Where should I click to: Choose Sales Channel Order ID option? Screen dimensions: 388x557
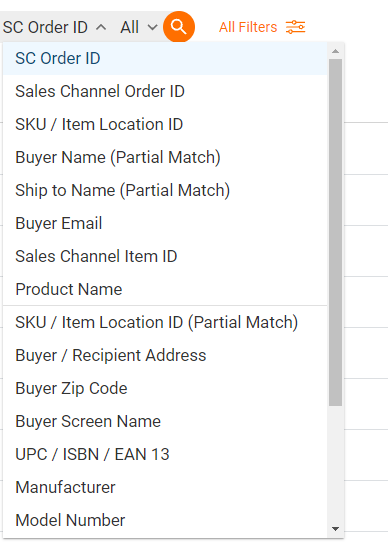(165, 91)
